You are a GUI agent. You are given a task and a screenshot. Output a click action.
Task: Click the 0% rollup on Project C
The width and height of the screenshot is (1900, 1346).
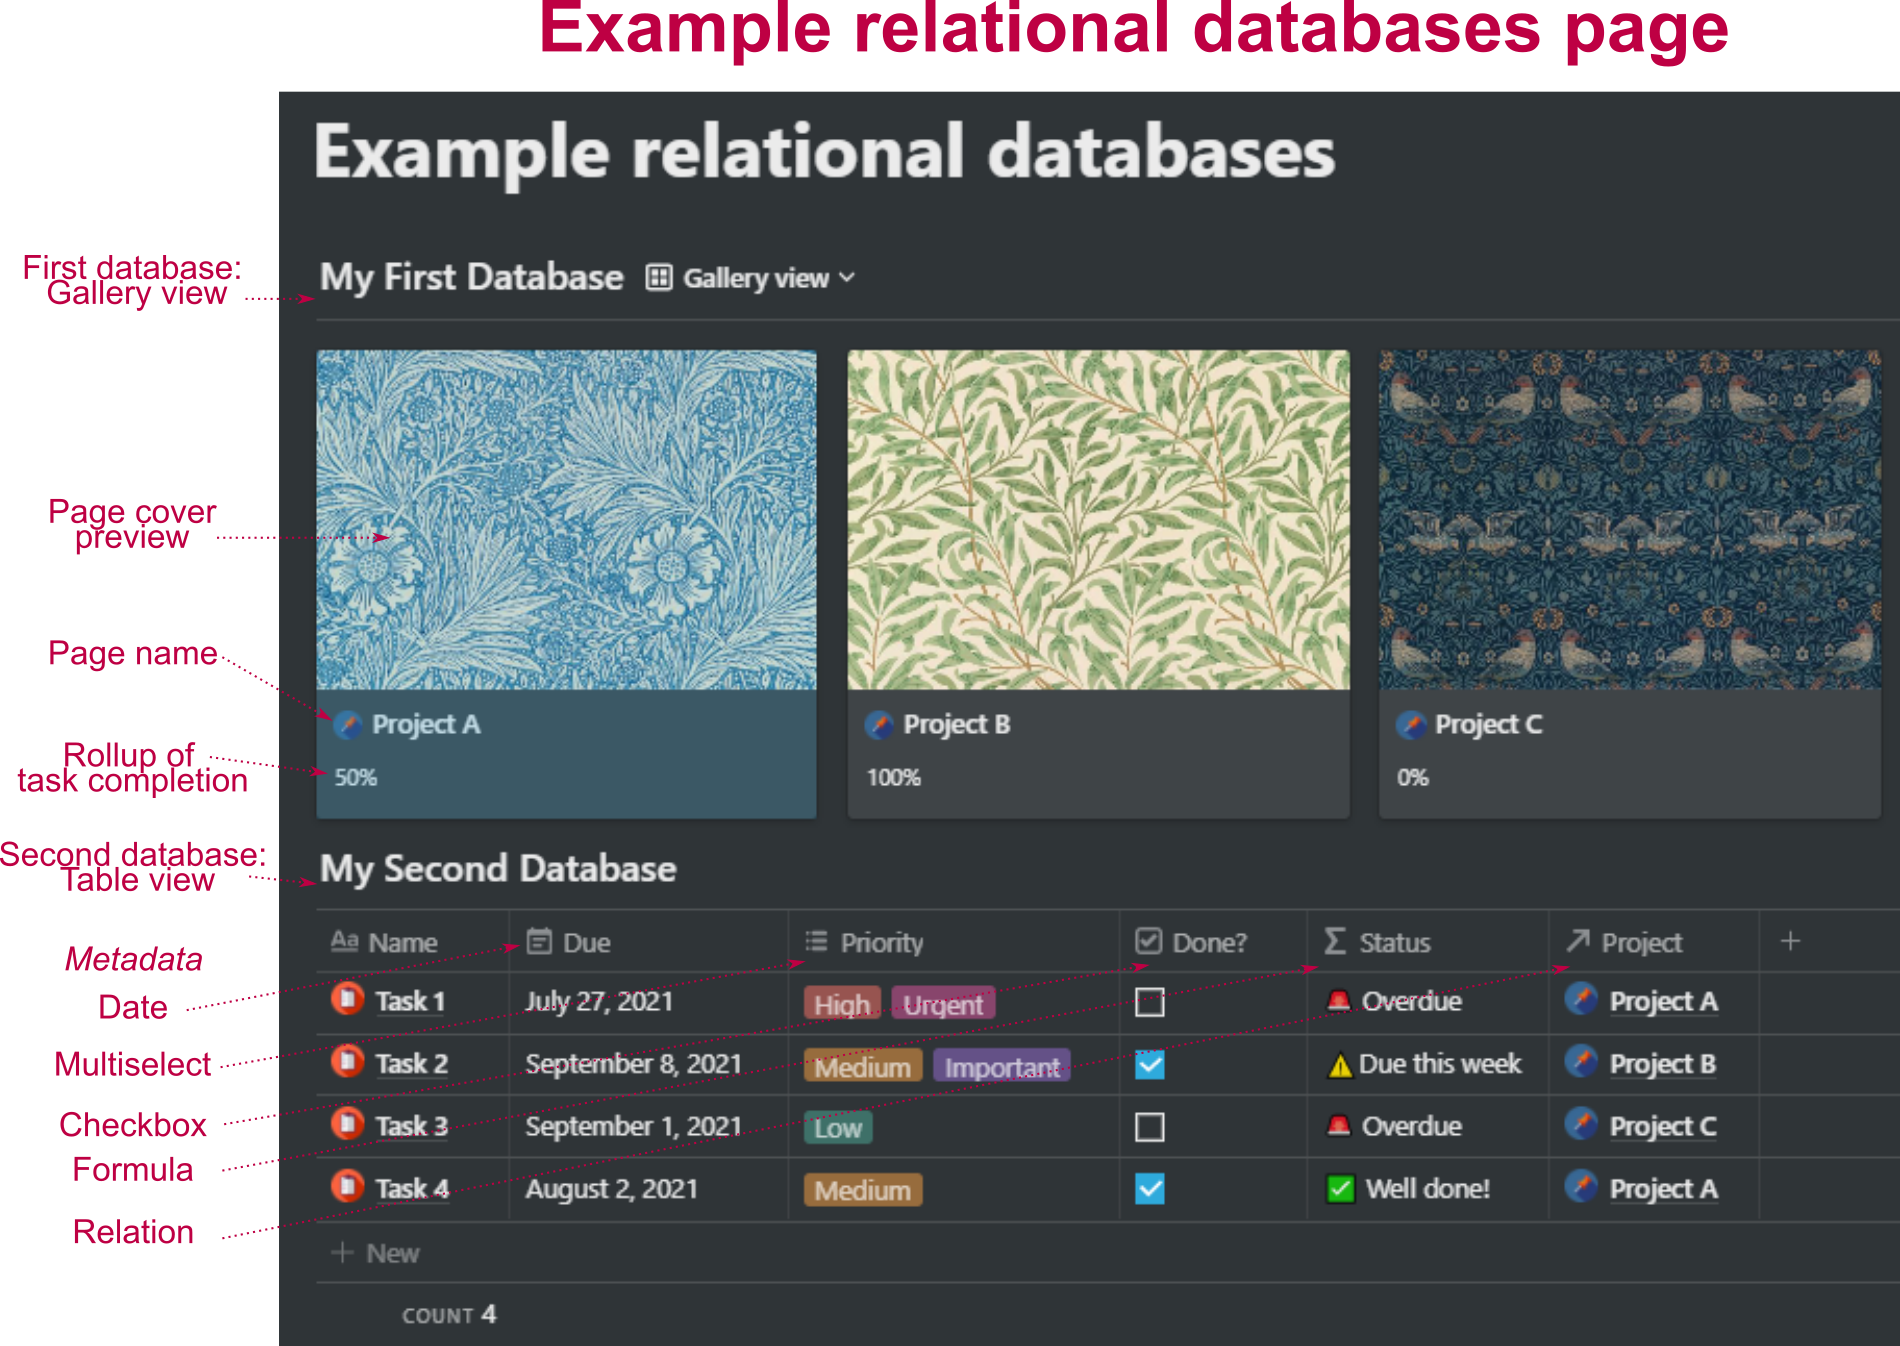tap(1413, 777)
